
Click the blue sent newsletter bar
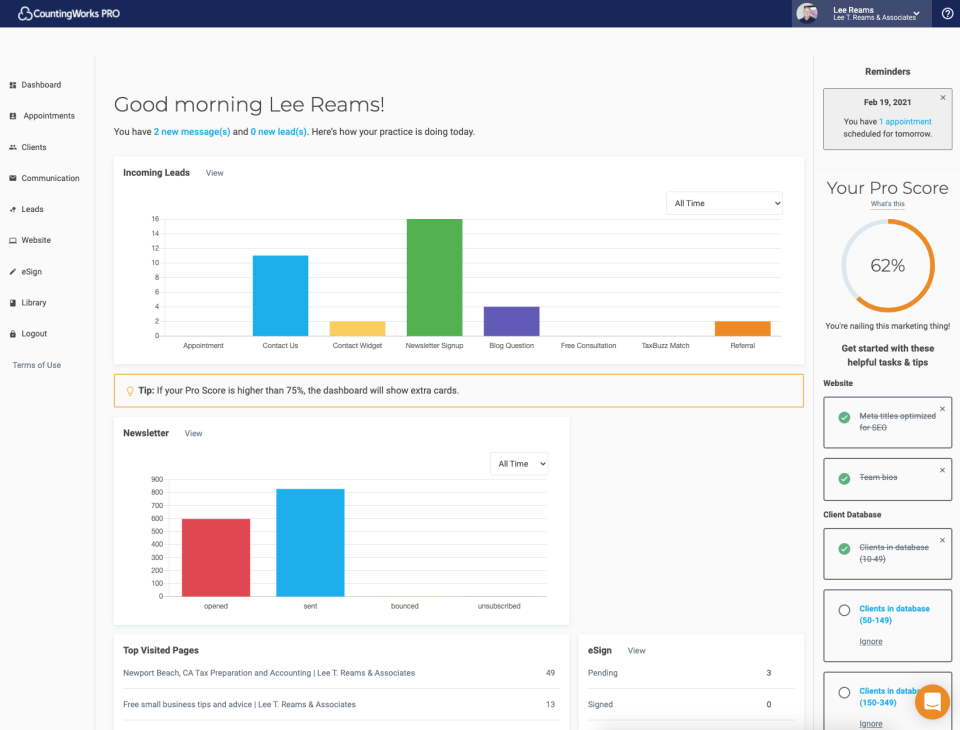click(x=310, y=543)
